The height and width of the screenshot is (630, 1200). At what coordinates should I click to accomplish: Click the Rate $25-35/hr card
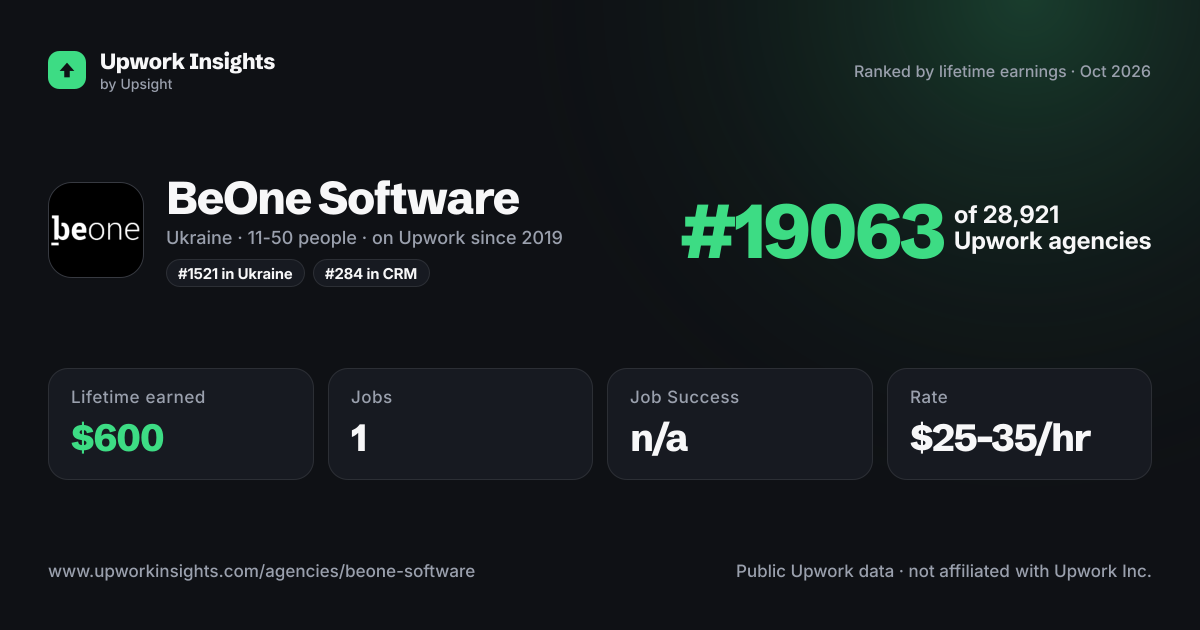[1019, 424]
